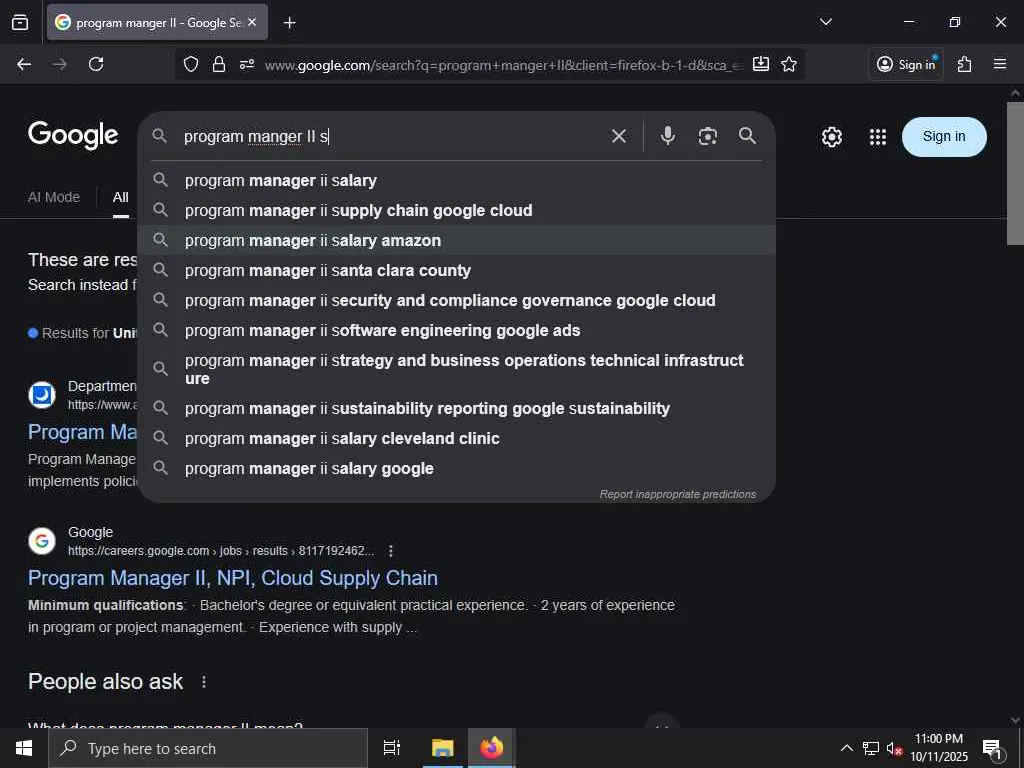Open the Firefox extensions icon
Image resolution: width=1024 pixels, height=768 pixels.
(x=965, y=64)
